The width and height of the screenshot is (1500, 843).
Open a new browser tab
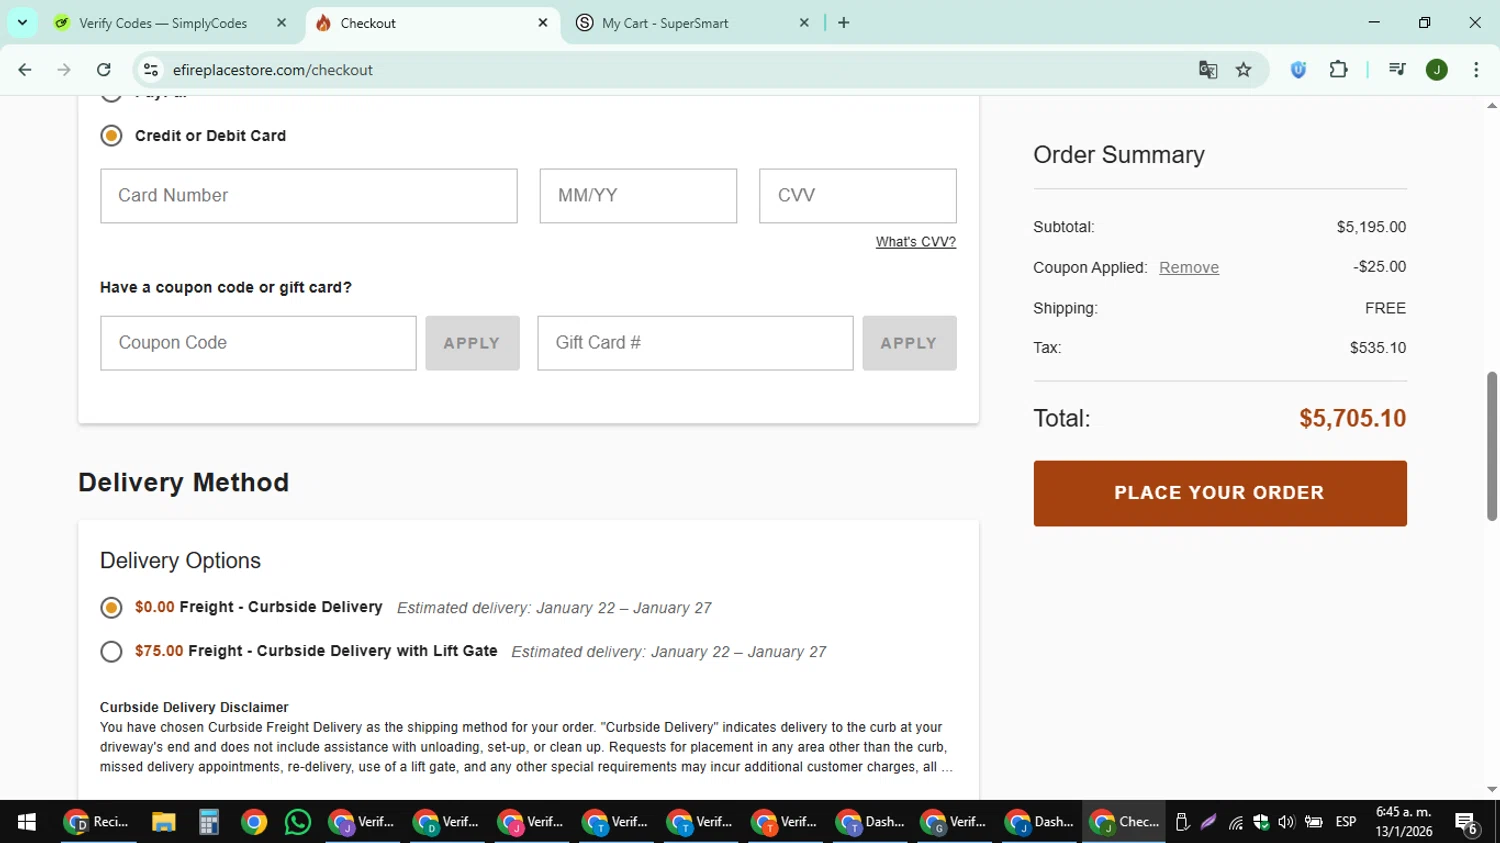[844, 23]
